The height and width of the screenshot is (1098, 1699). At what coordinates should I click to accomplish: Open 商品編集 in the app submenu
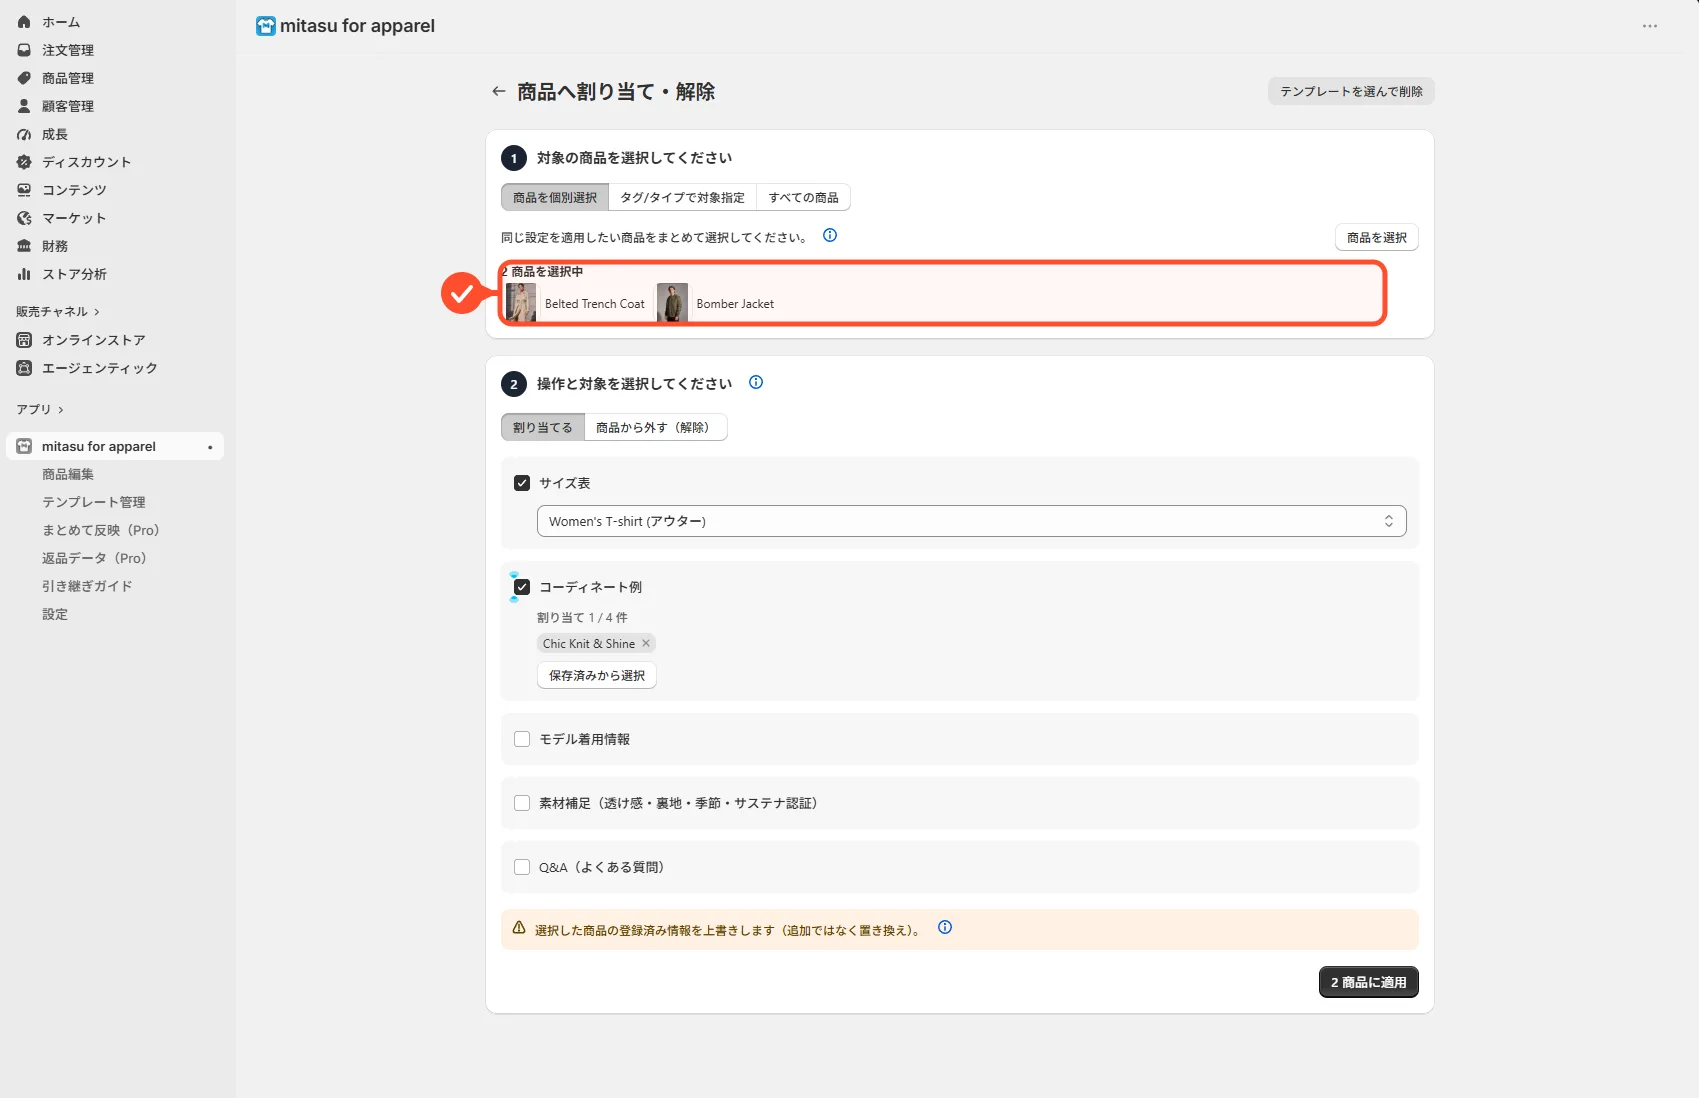pyautogui.click(x=68, y=474)
